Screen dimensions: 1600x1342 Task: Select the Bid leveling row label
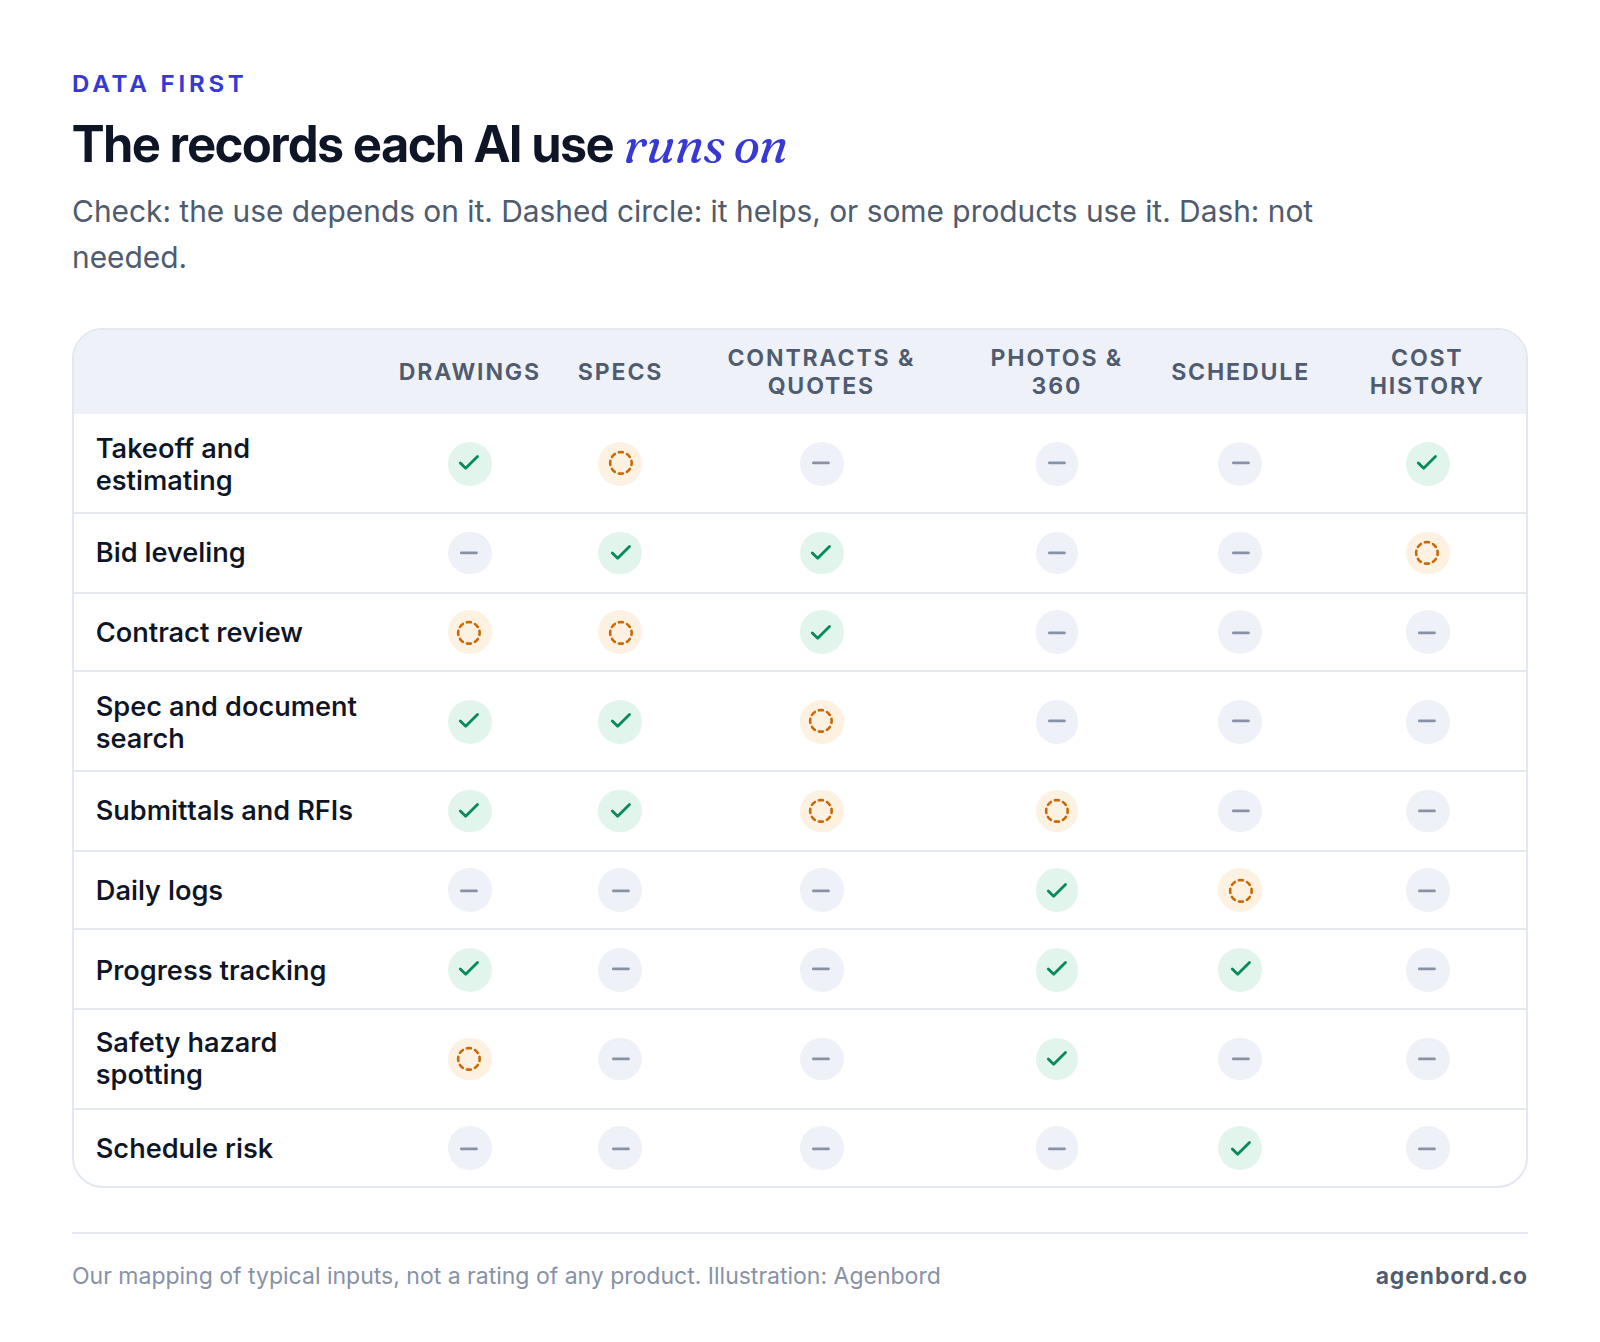[170, 553]
